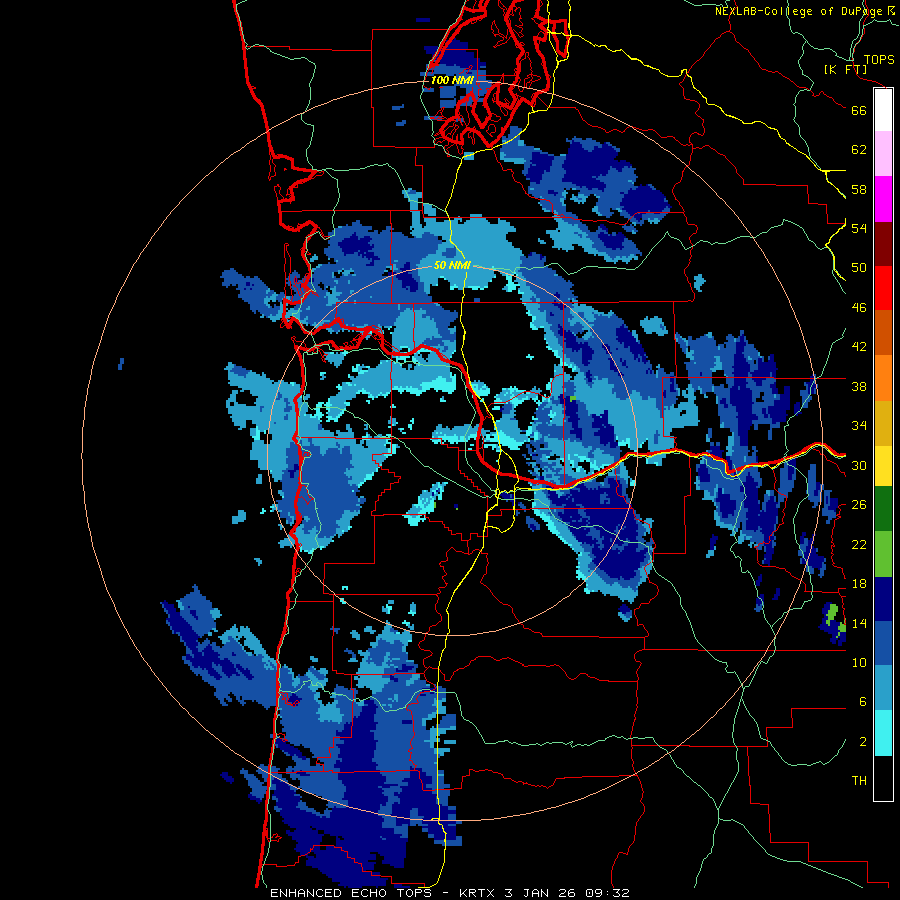This screenshot has height=900, width=900.
Task: Click the dark navy legend swatch
Action: (x=883, y=599)
